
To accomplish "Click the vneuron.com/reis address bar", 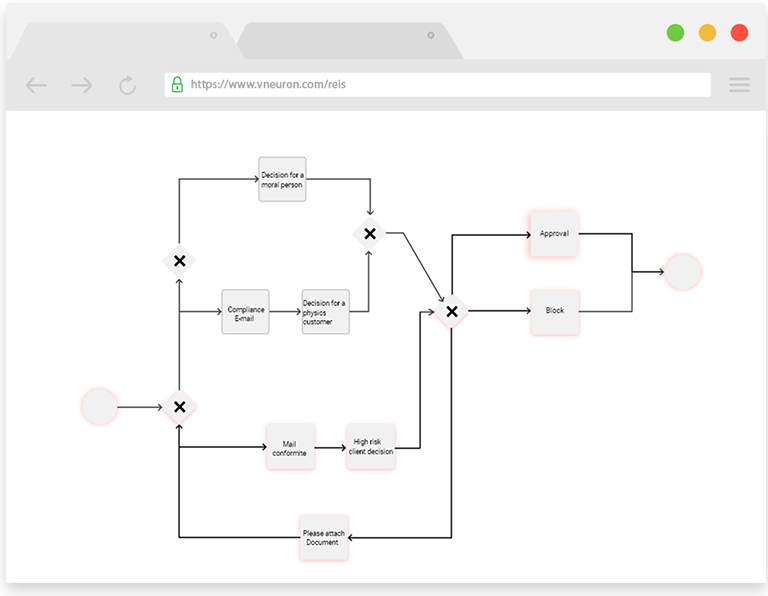I will point(437,85).
